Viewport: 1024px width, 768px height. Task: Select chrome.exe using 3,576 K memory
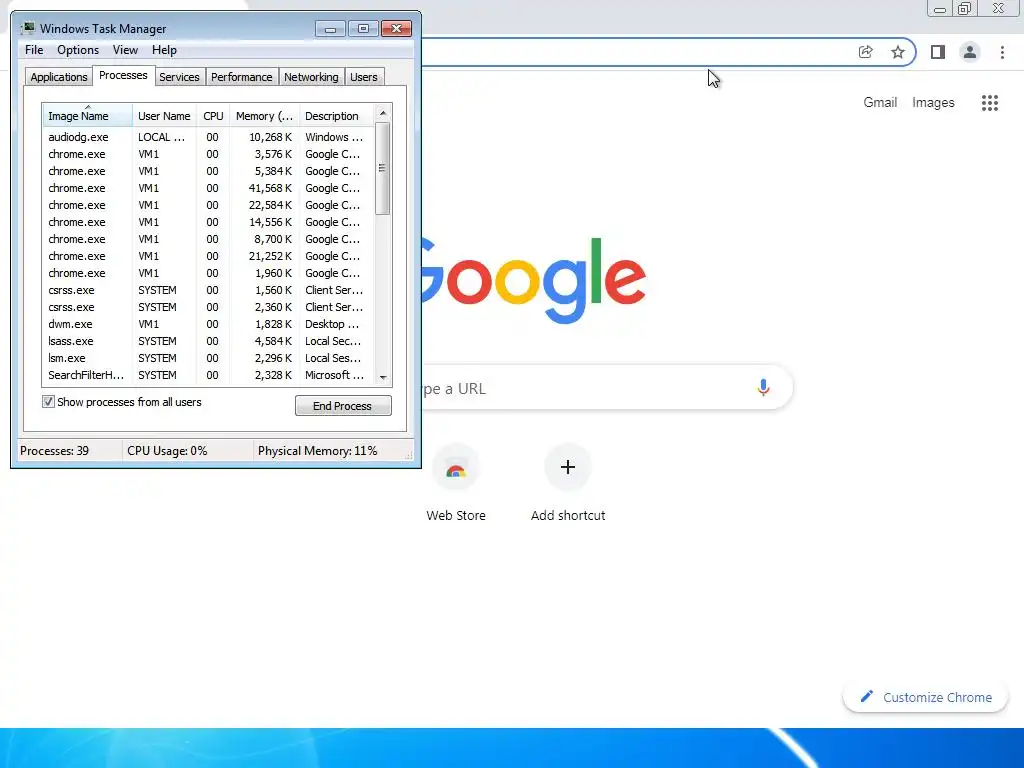coord(208,154)
